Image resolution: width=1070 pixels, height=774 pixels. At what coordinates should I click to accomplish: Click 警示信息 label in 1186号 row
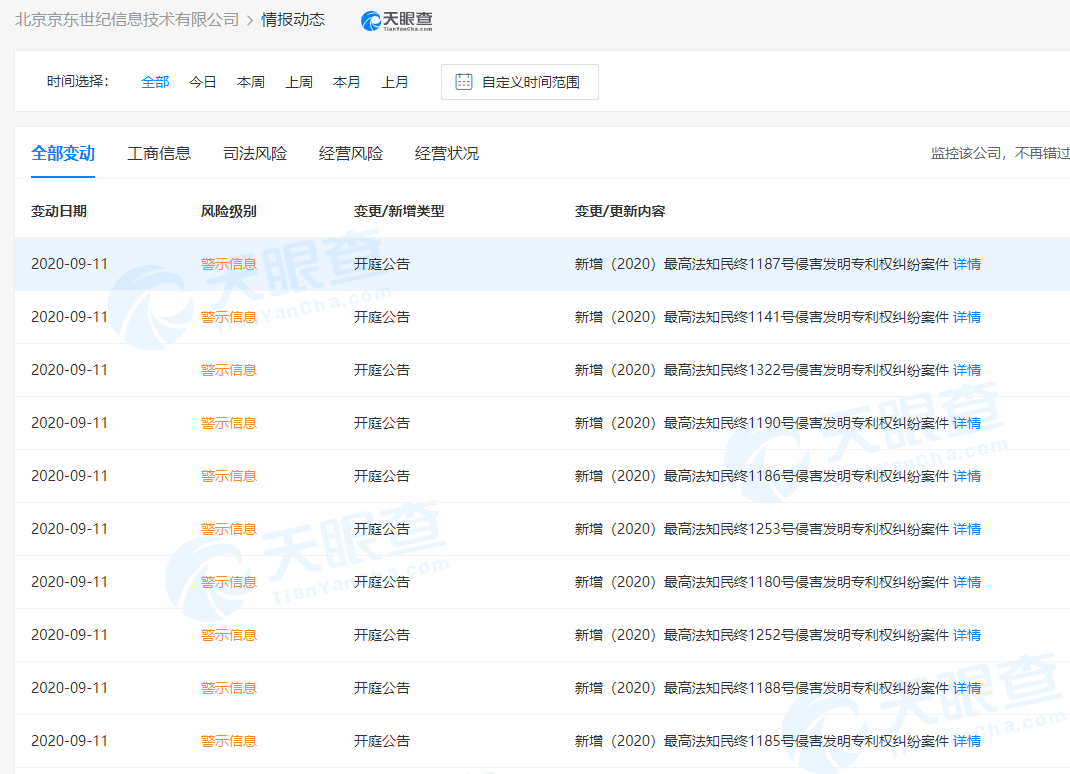pos(229,476)
